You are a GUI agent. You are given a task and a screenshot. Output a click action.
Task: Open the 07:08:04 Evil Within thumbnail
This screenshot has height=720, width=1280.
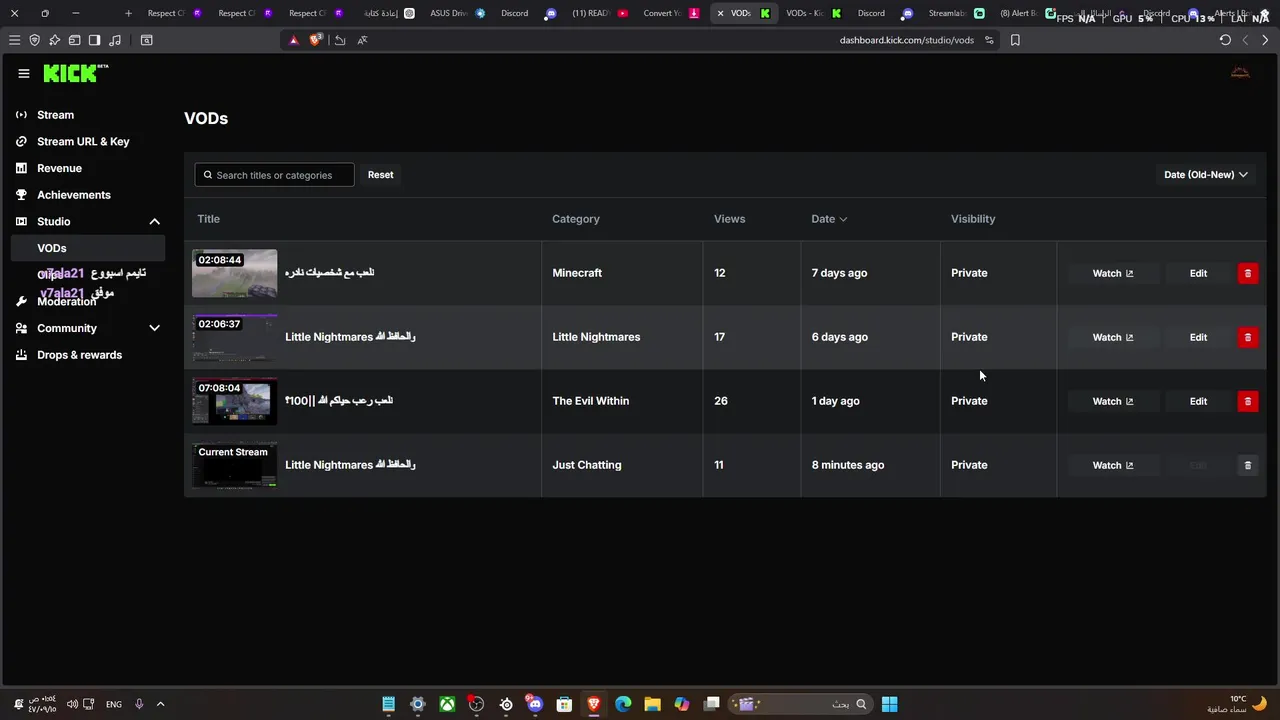pyautogui.click(x=234, y=401)
